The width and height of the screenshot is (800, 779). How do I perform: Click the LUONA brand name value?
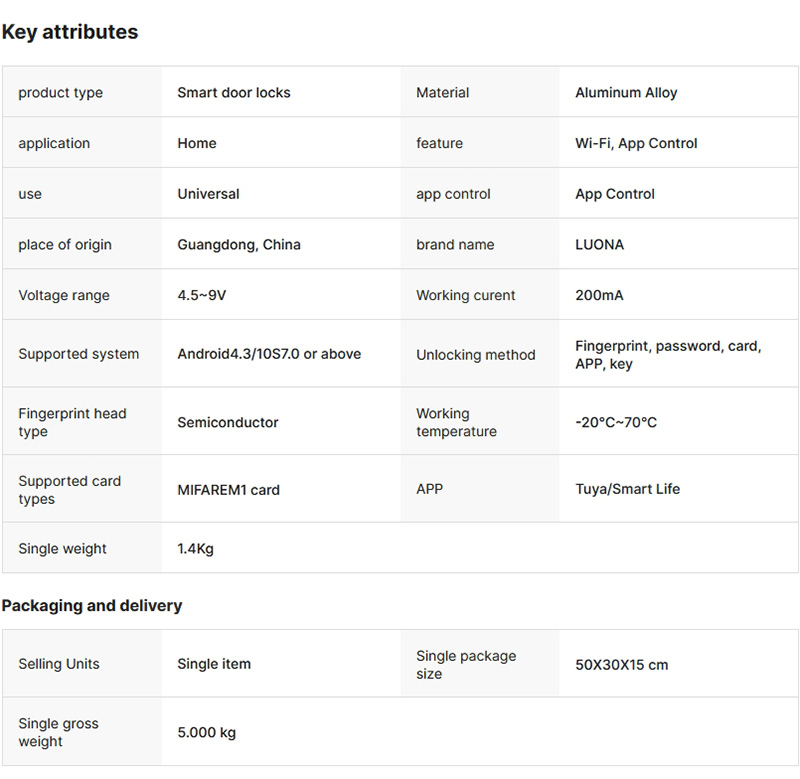599,245
